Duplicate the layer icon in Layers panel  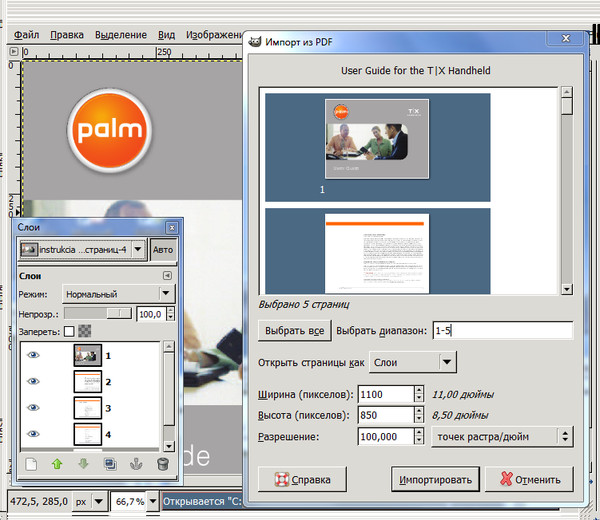[x=110, y=464]
